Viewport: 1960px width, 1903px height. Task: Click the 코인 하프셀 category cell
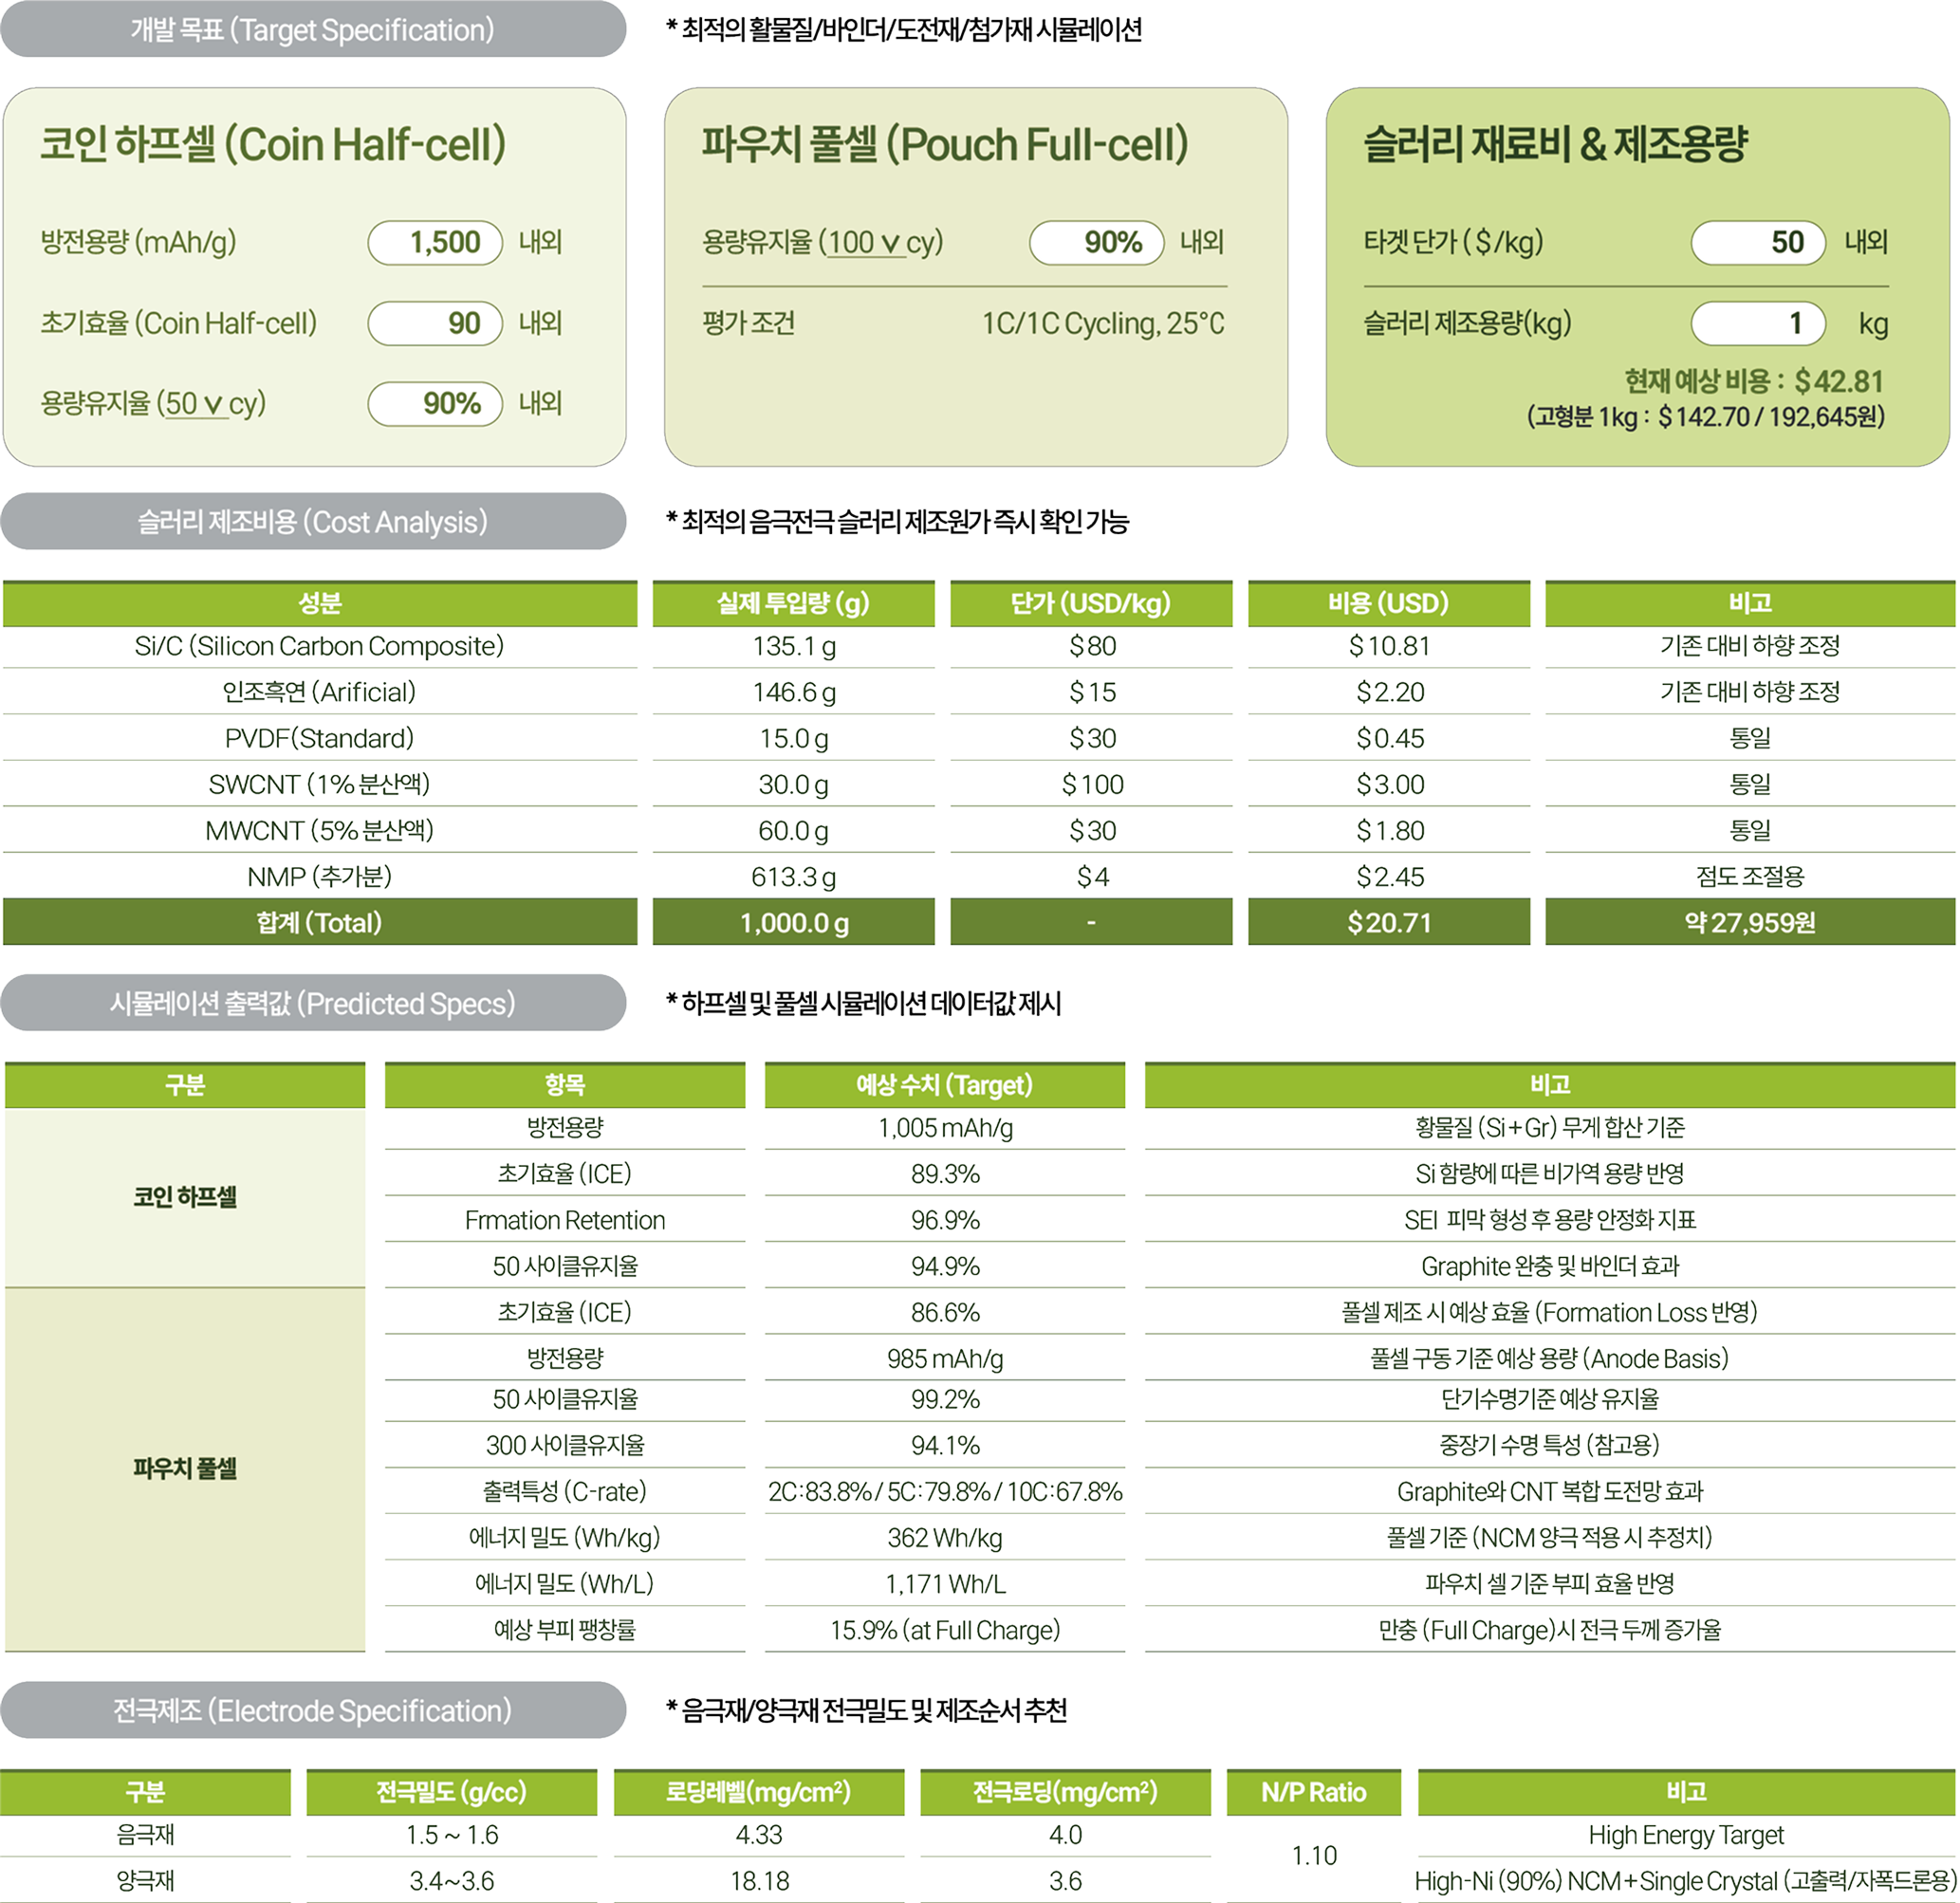(185, 1197)
